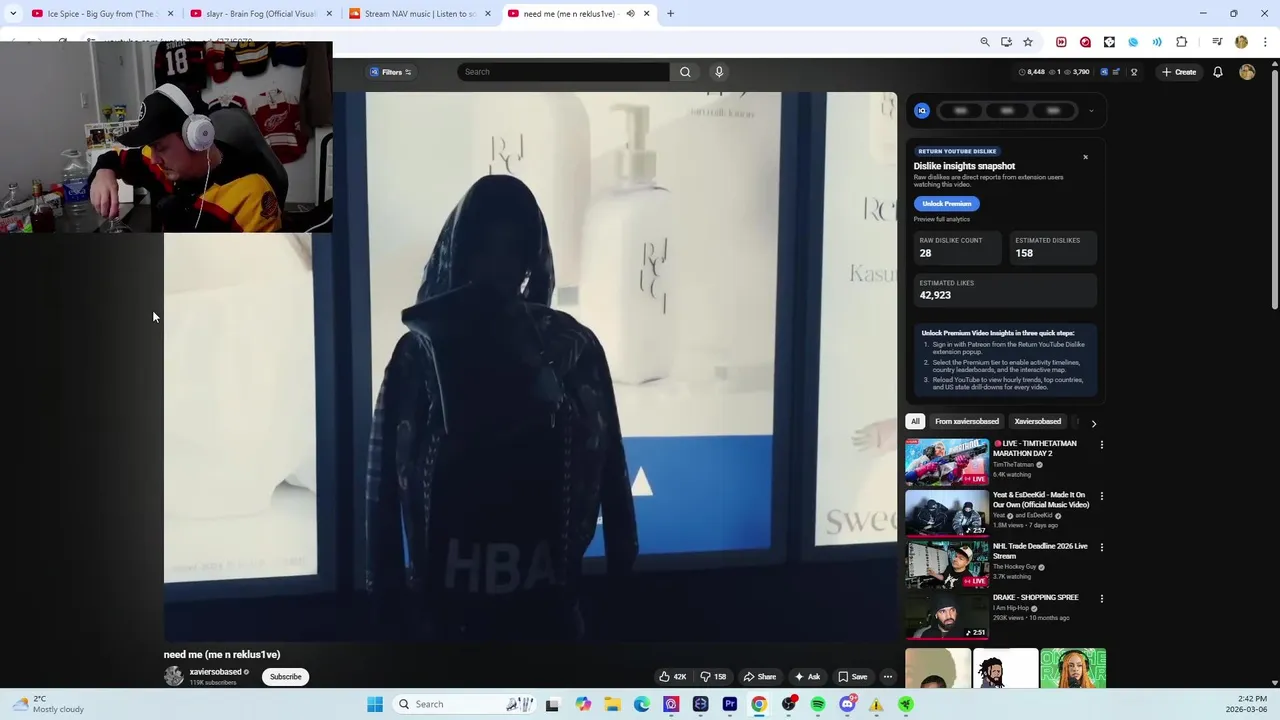The height and width of the screenshot is (720, 1280).
Task: Open Discord from taskbar
Action: click(847, 704)
